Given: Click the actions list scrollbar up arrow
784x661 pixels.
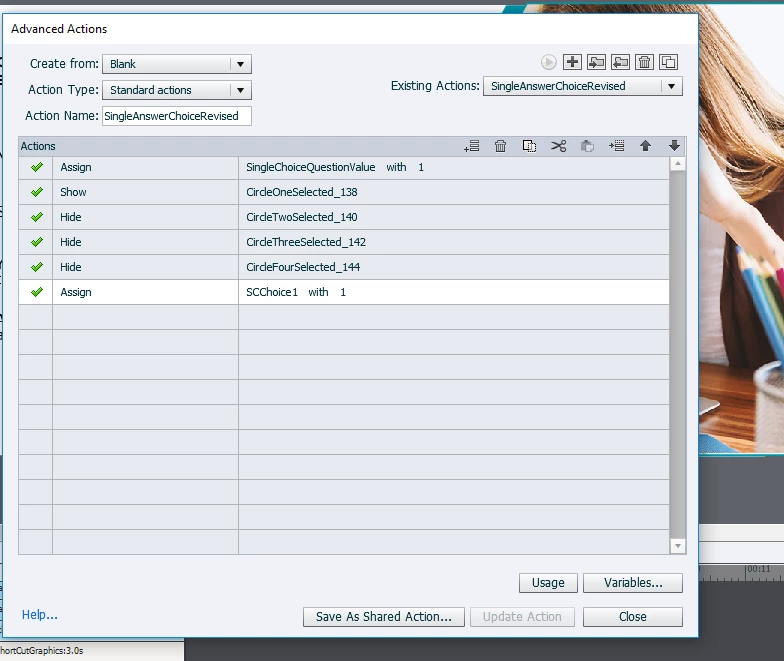Looking at the screenshot, I should (678, 164).
